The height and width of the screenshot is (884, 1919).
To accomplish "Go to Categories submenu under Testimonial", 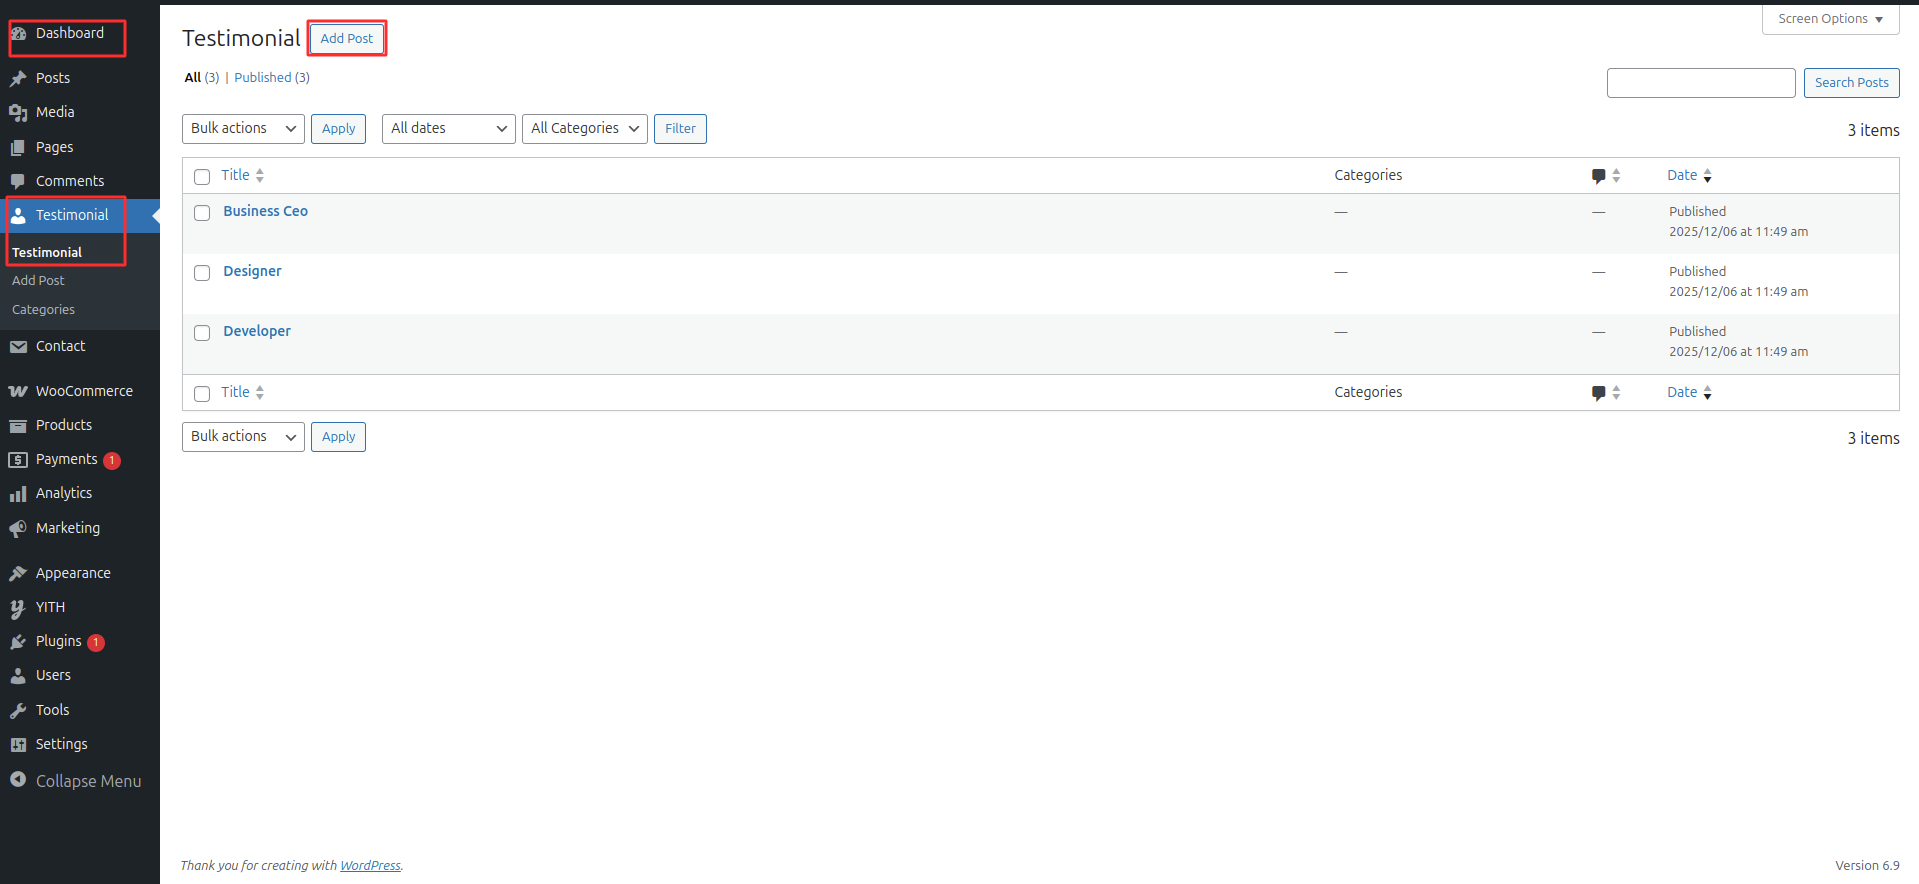I will point(43,310).
